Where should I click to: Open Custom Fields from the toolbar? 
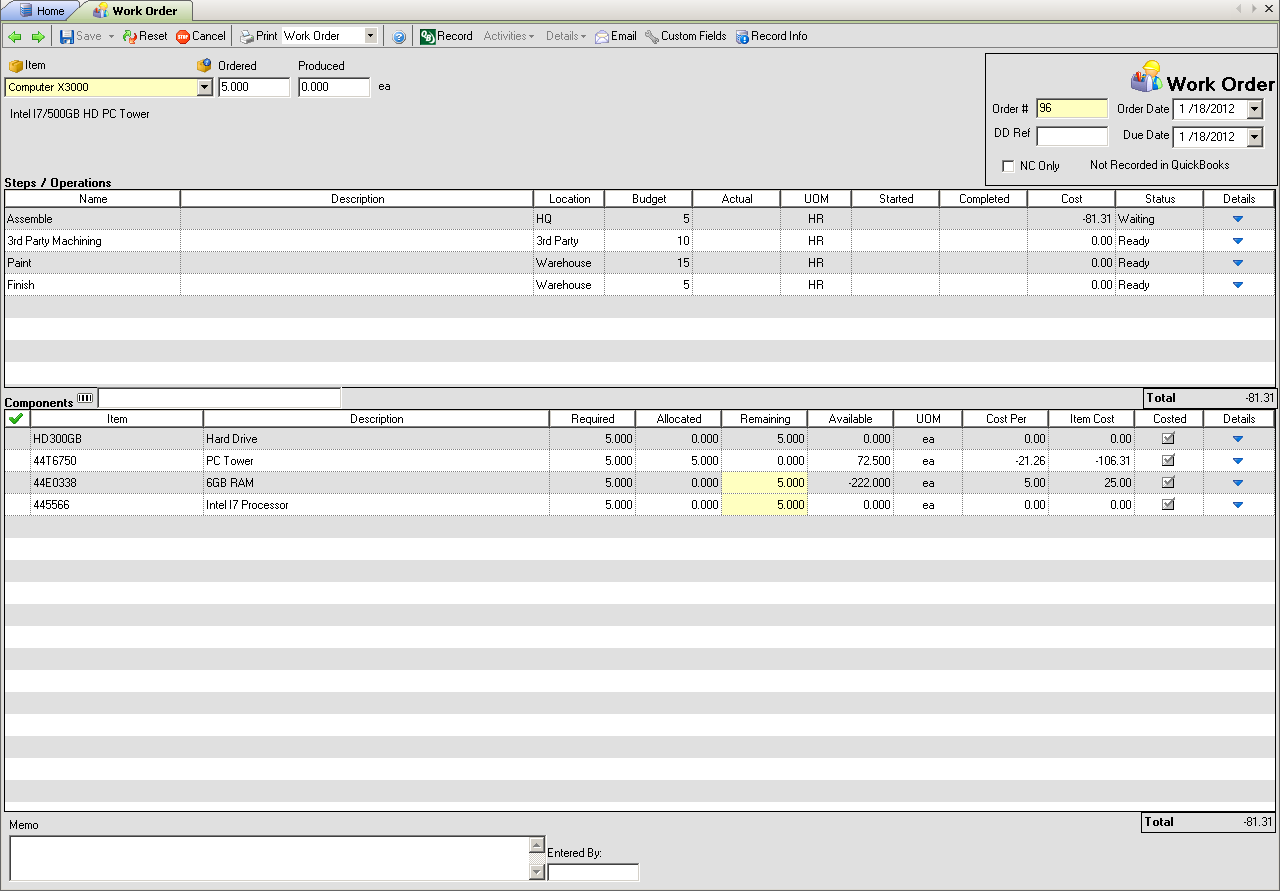pos(686,36)
